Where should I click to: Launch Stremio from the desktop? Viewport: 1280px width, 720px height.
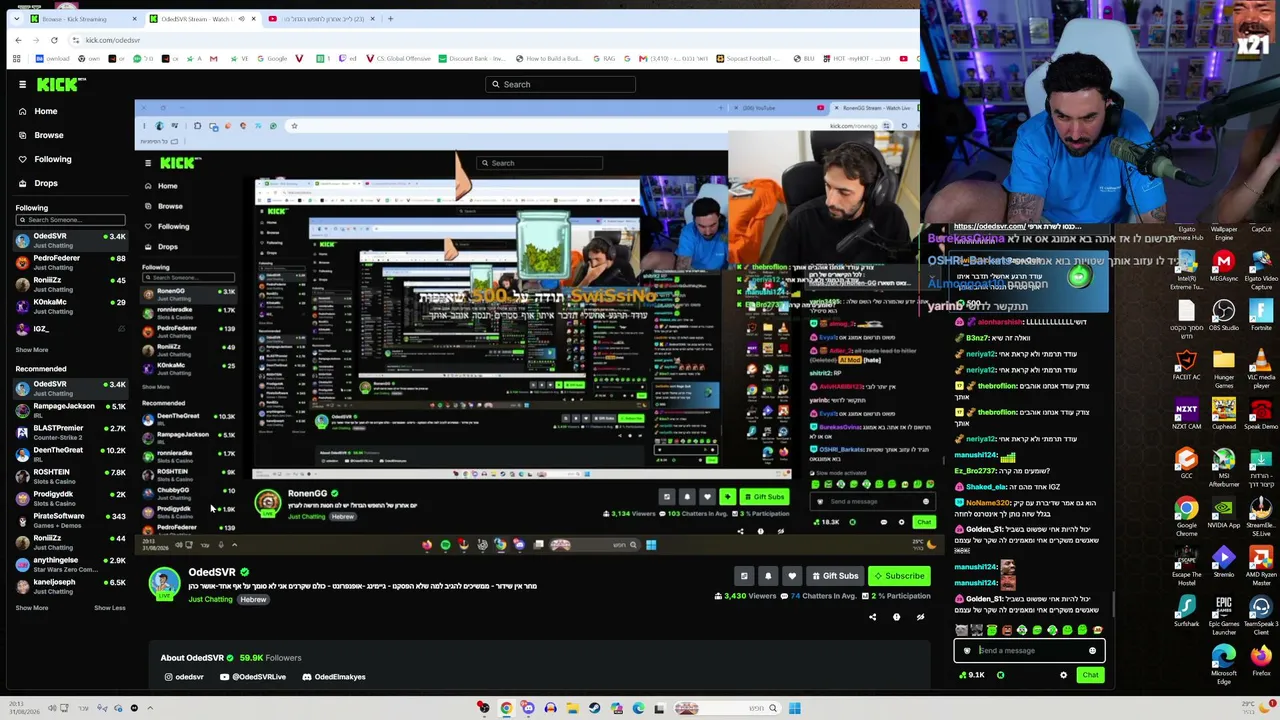[x=1224, y=562]
